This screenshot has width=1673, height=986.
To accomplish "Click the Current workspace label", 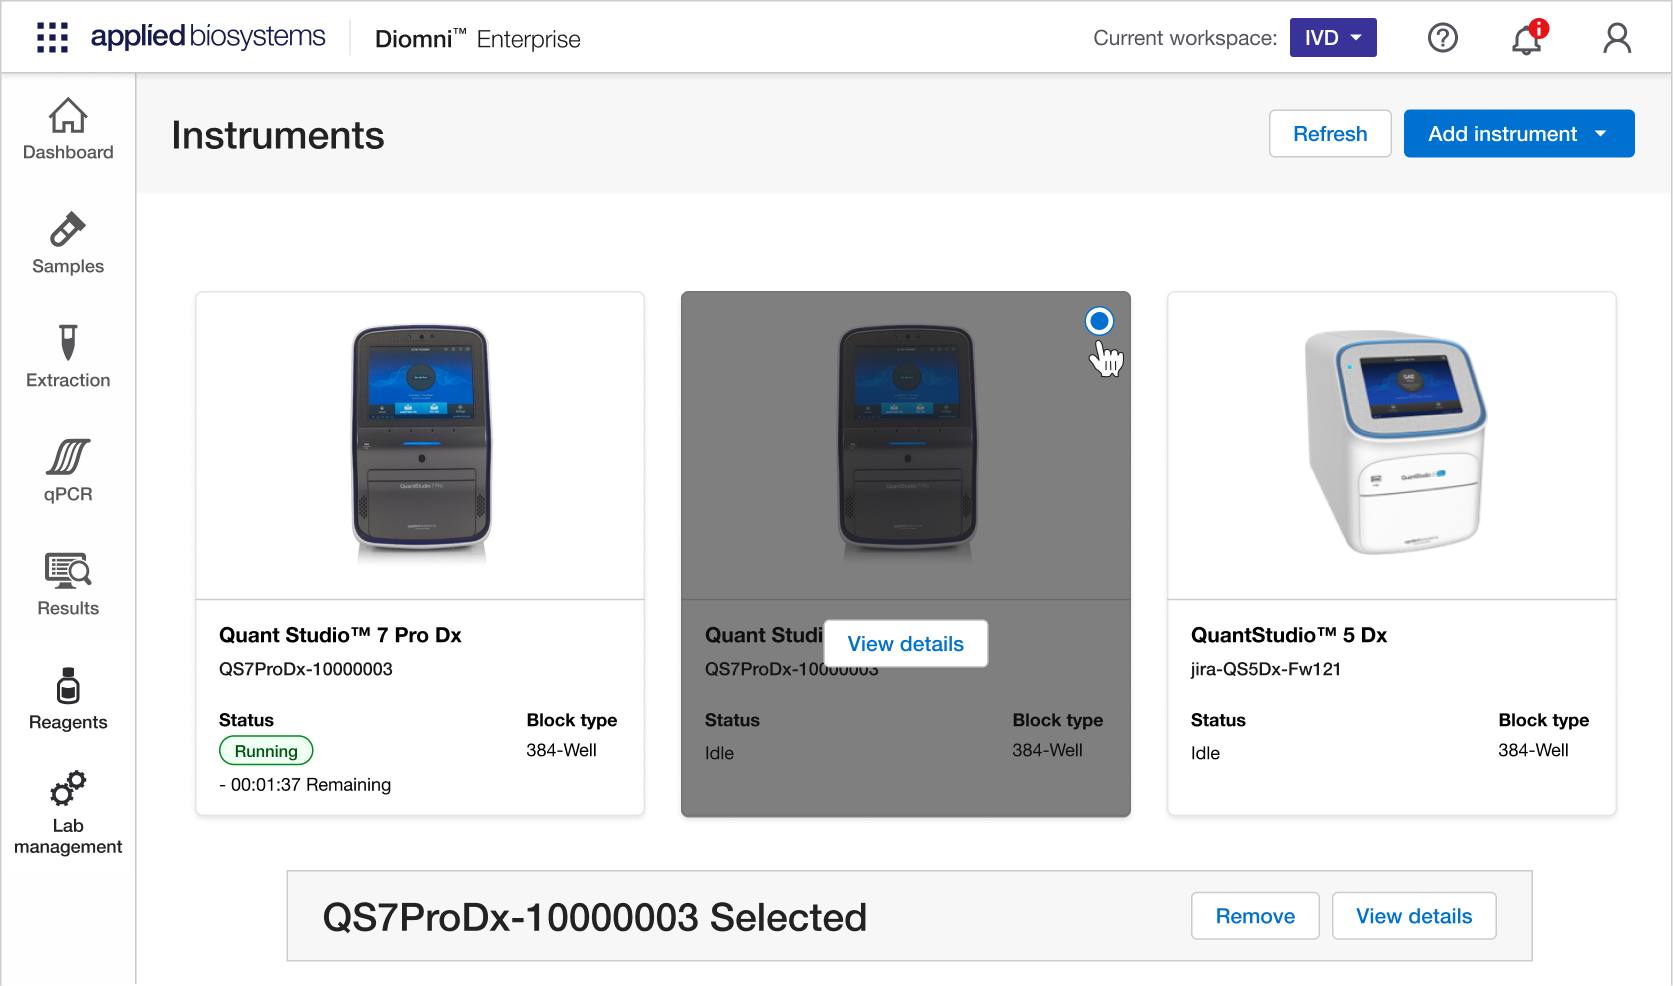I will [1185, 38].
